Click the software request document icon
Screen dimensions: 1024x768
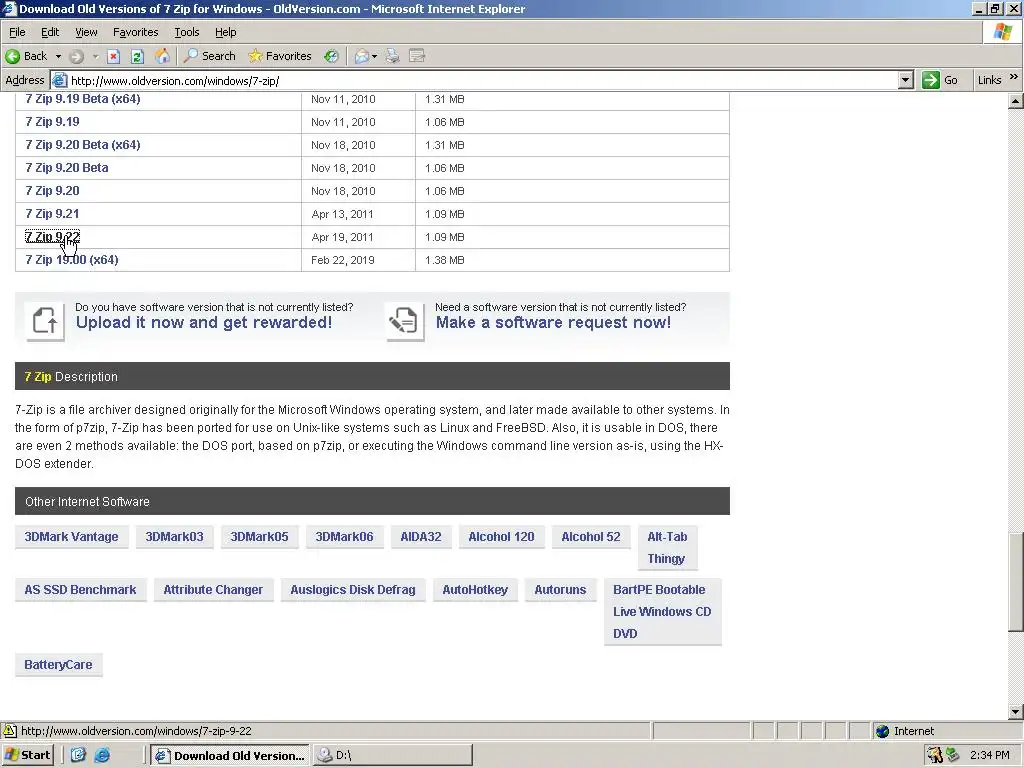point(404,321)
